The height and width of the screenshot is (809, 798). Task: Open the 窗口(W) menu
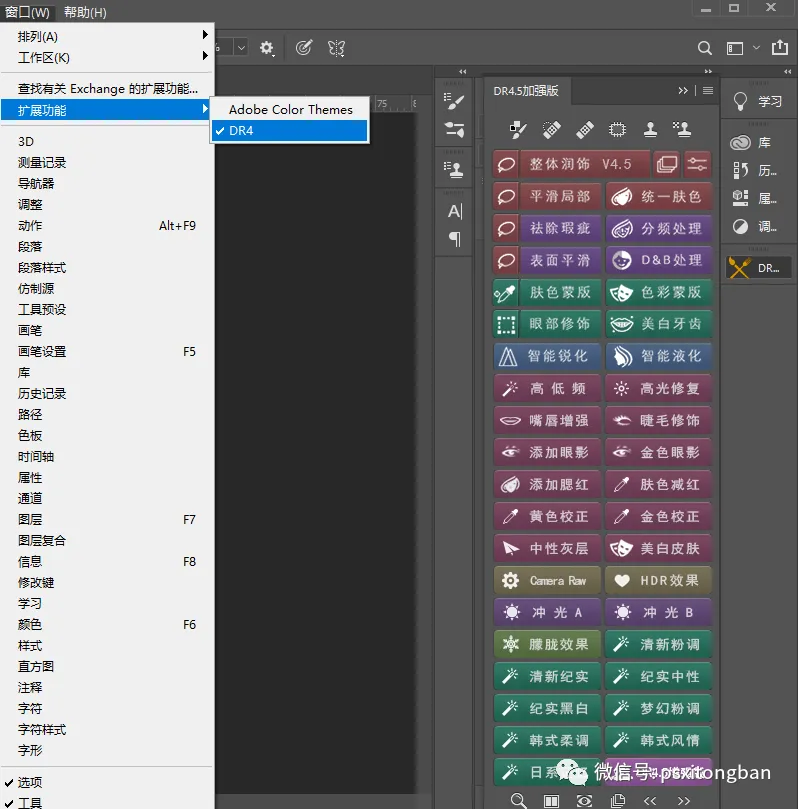coord(27,11)
